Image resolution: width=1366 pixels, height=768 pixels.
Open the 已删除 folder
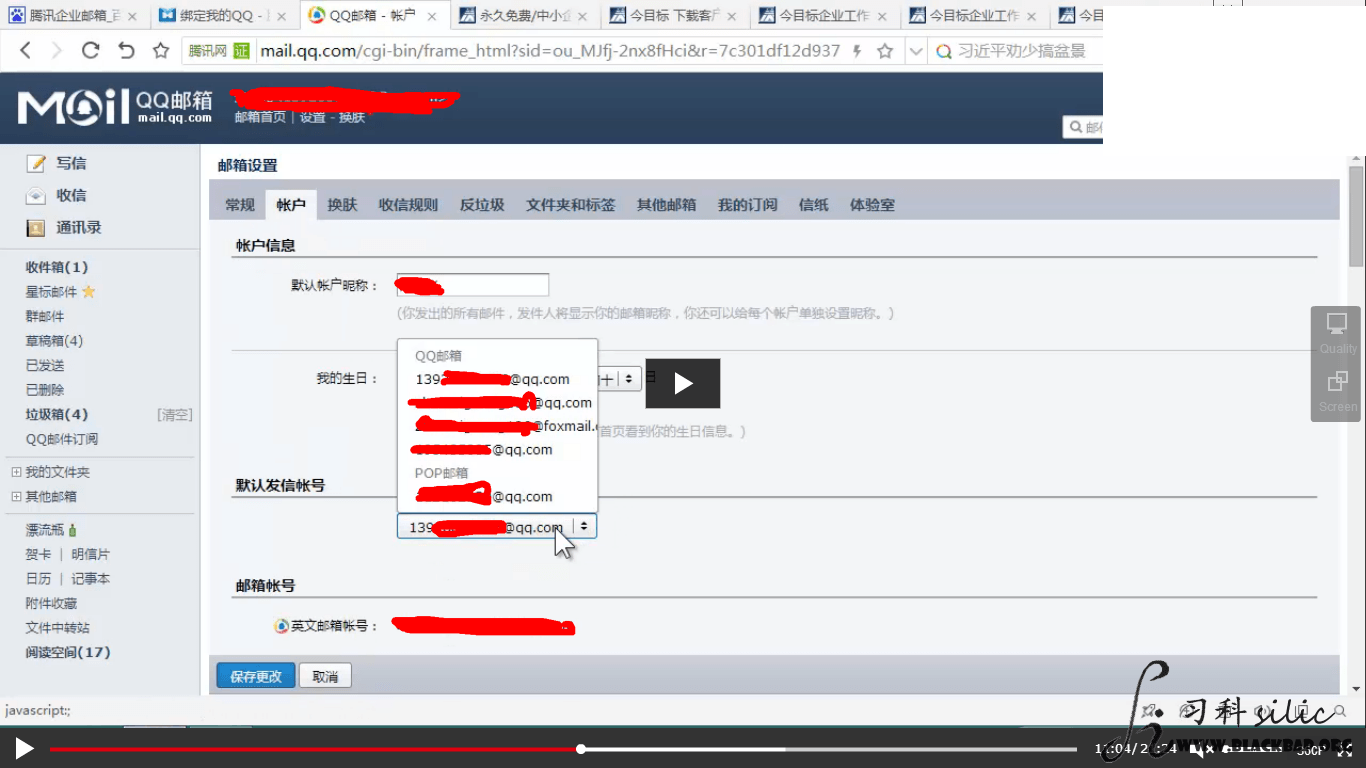click(x=45, y=390)
